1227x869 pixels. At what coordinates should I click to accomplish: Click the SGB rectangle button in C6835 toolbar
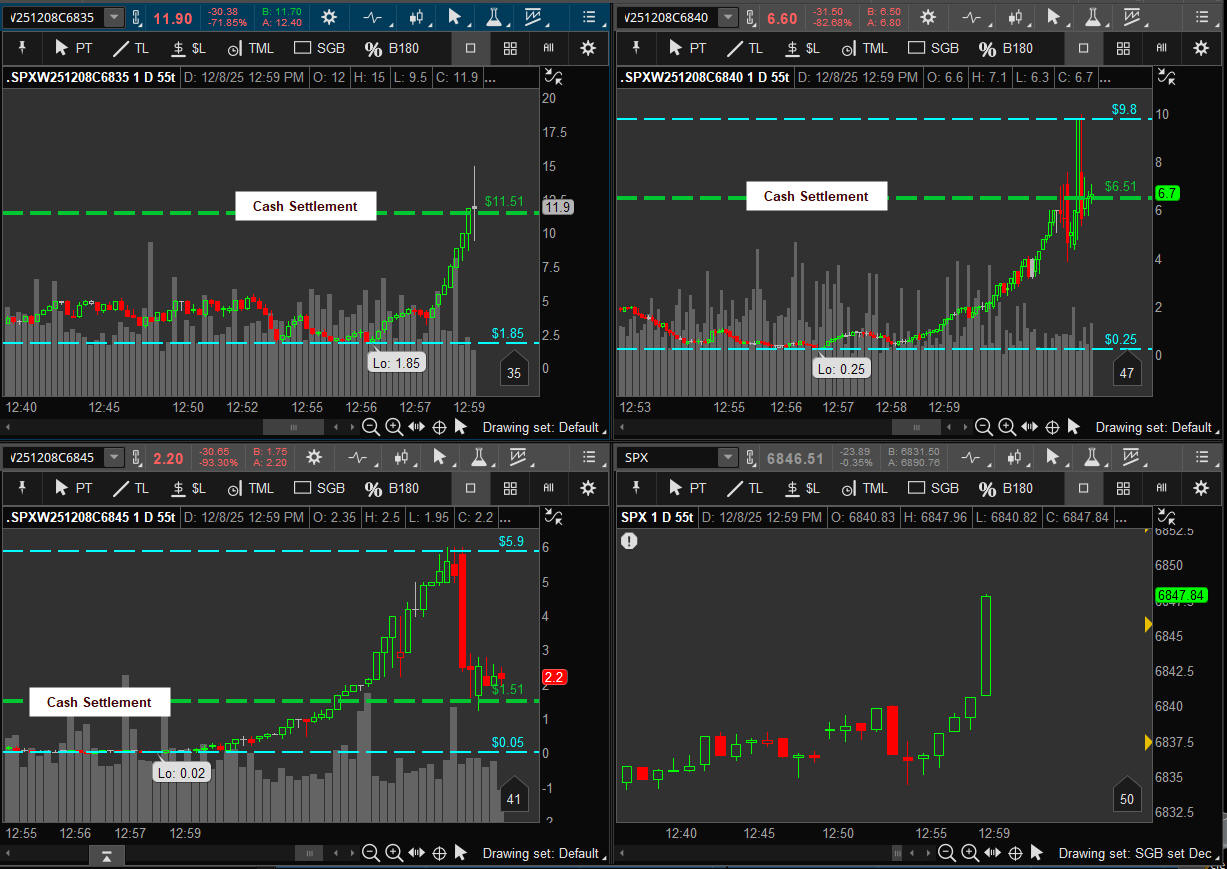coord(319,48)
